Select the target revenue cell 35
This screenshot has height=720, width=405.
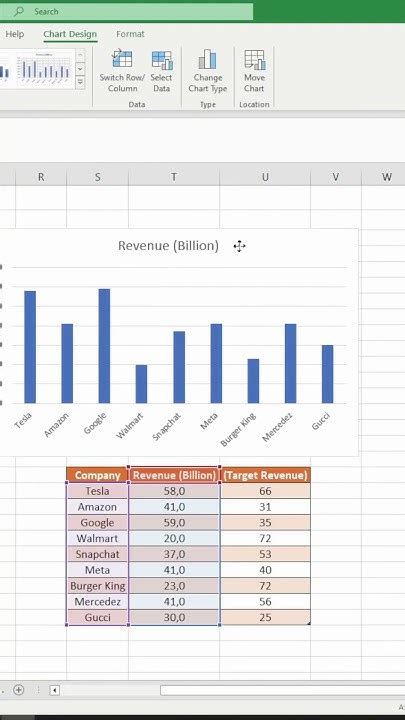pyautogui.click(x=265, y=523)
